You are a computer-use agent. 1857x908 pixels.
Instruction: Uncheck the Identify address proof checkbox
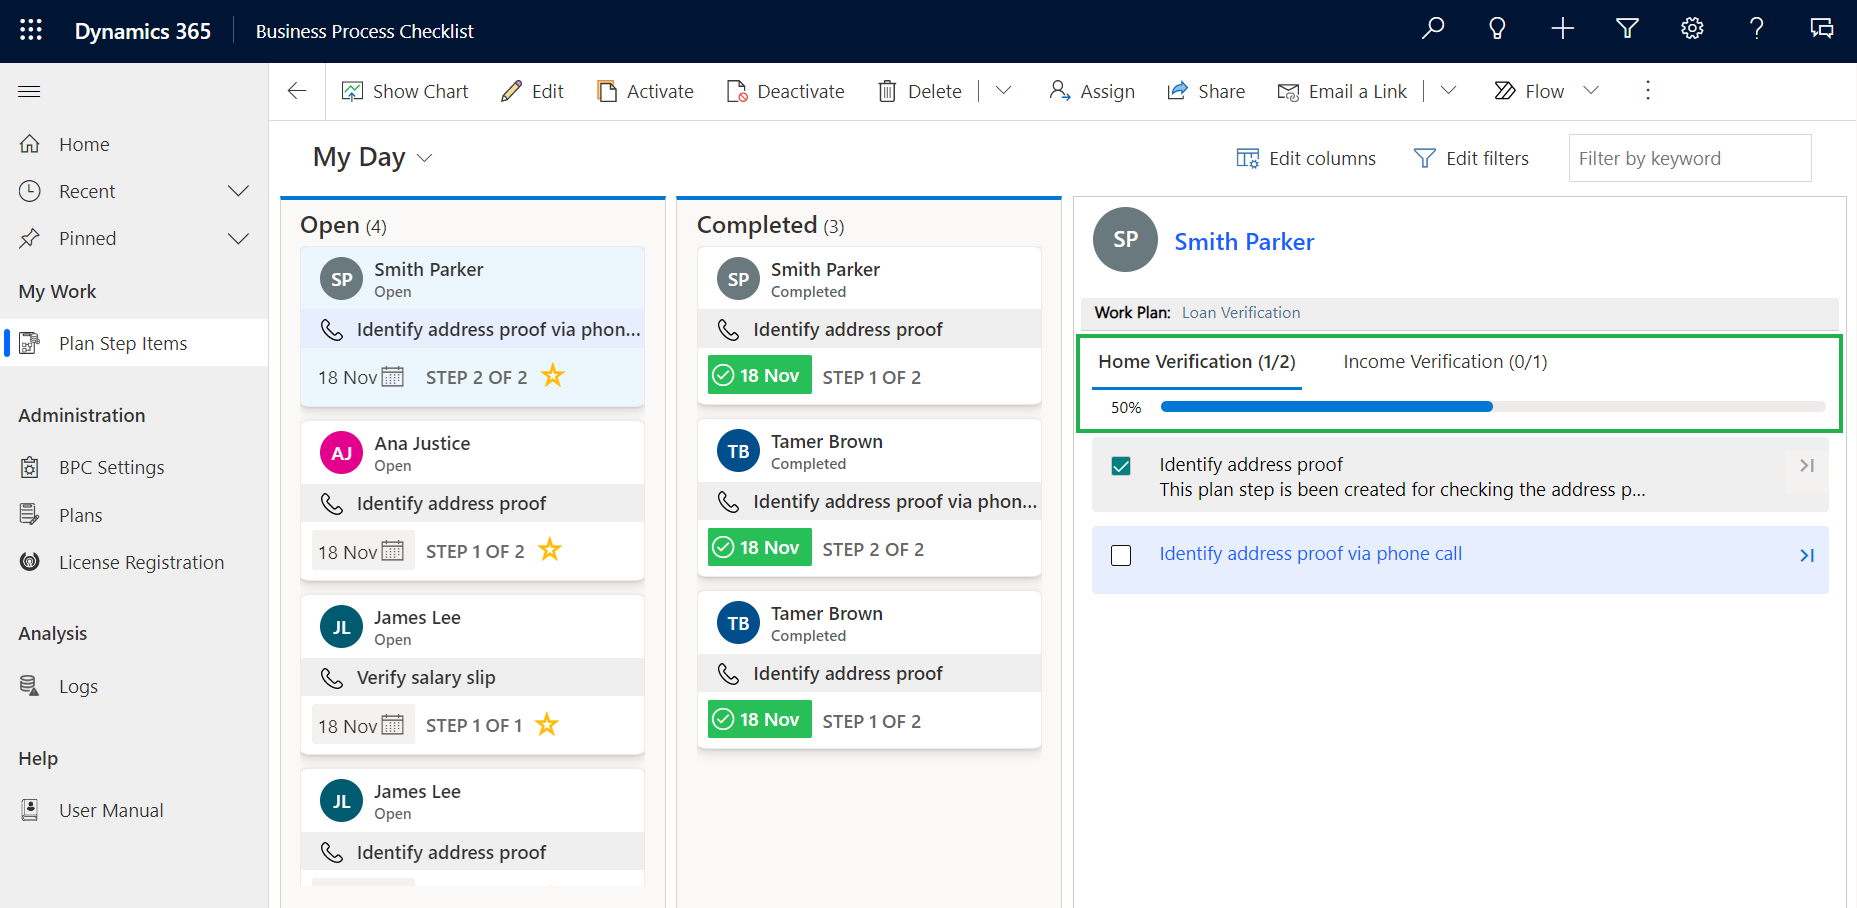(x=1121, y=466)
